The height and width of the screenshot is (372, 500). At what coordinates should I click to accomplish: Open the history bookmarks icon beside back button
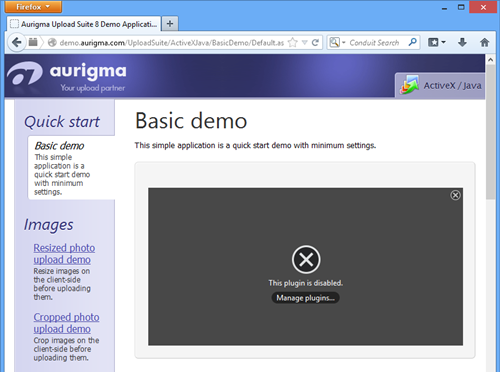[x=33, y=42]
